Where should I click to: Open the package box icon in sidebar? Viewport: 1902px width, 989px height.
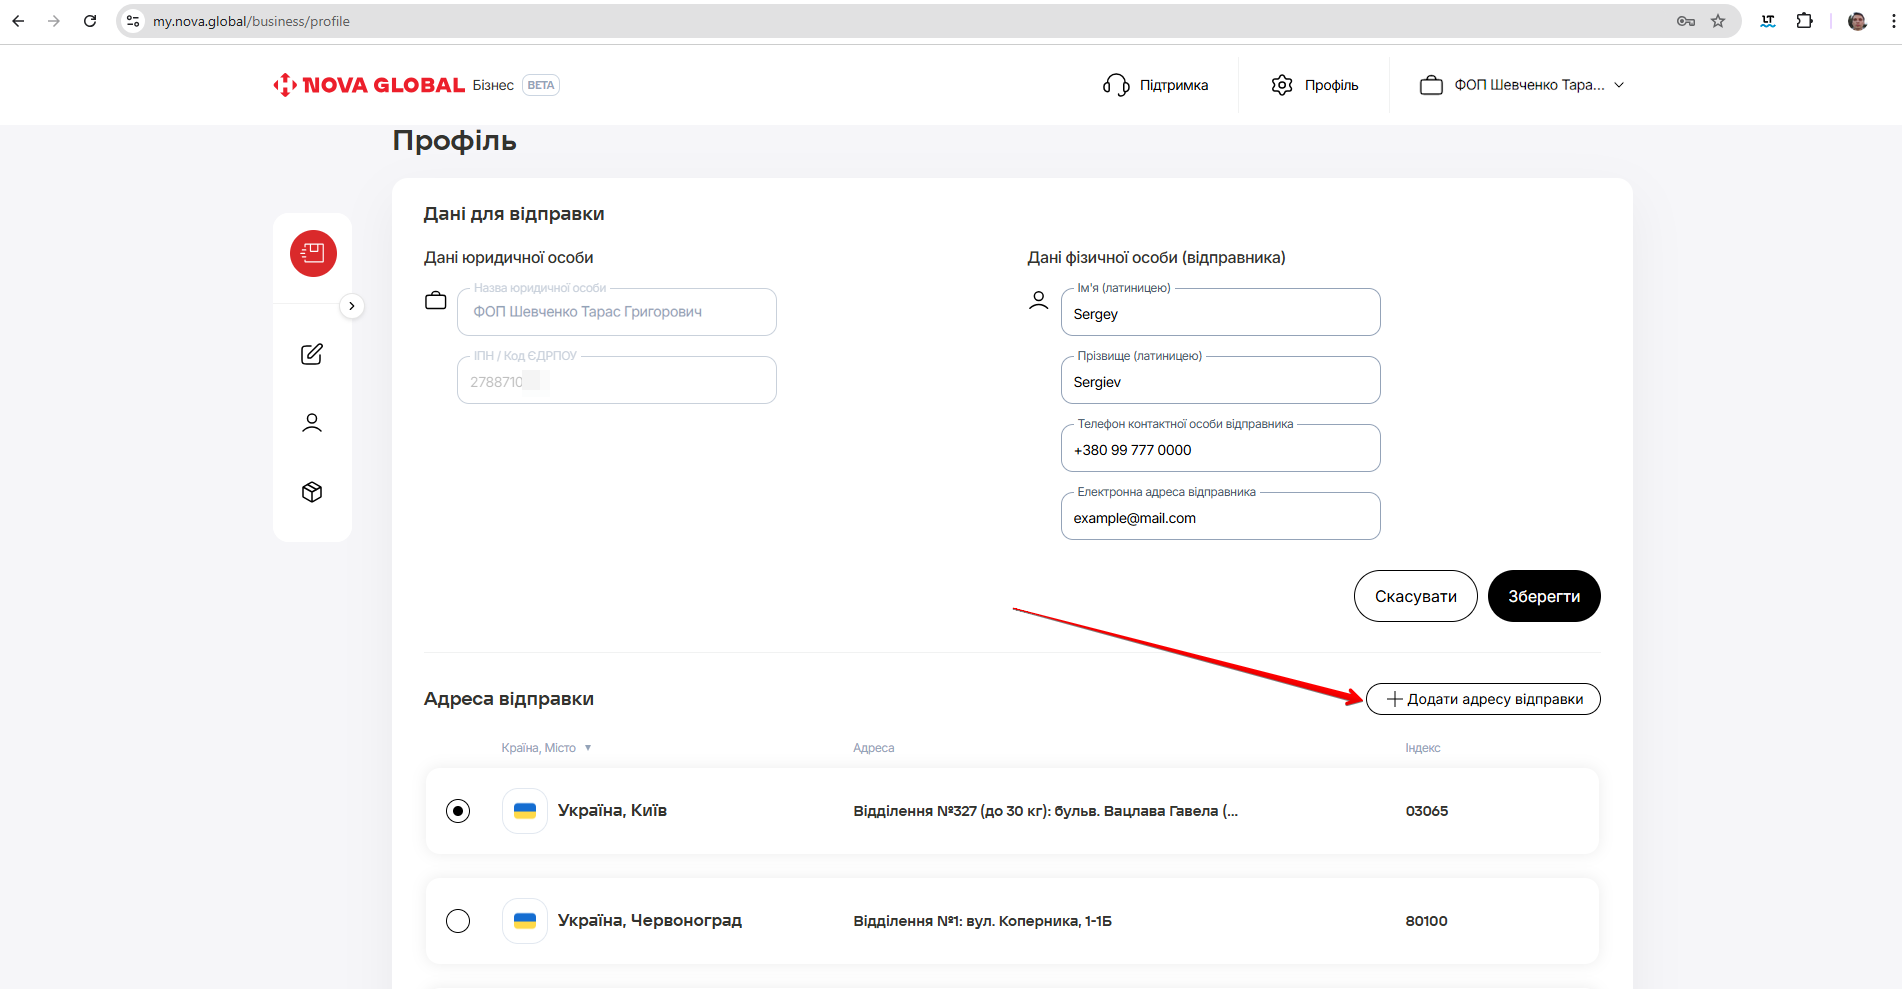click(312, 492)
